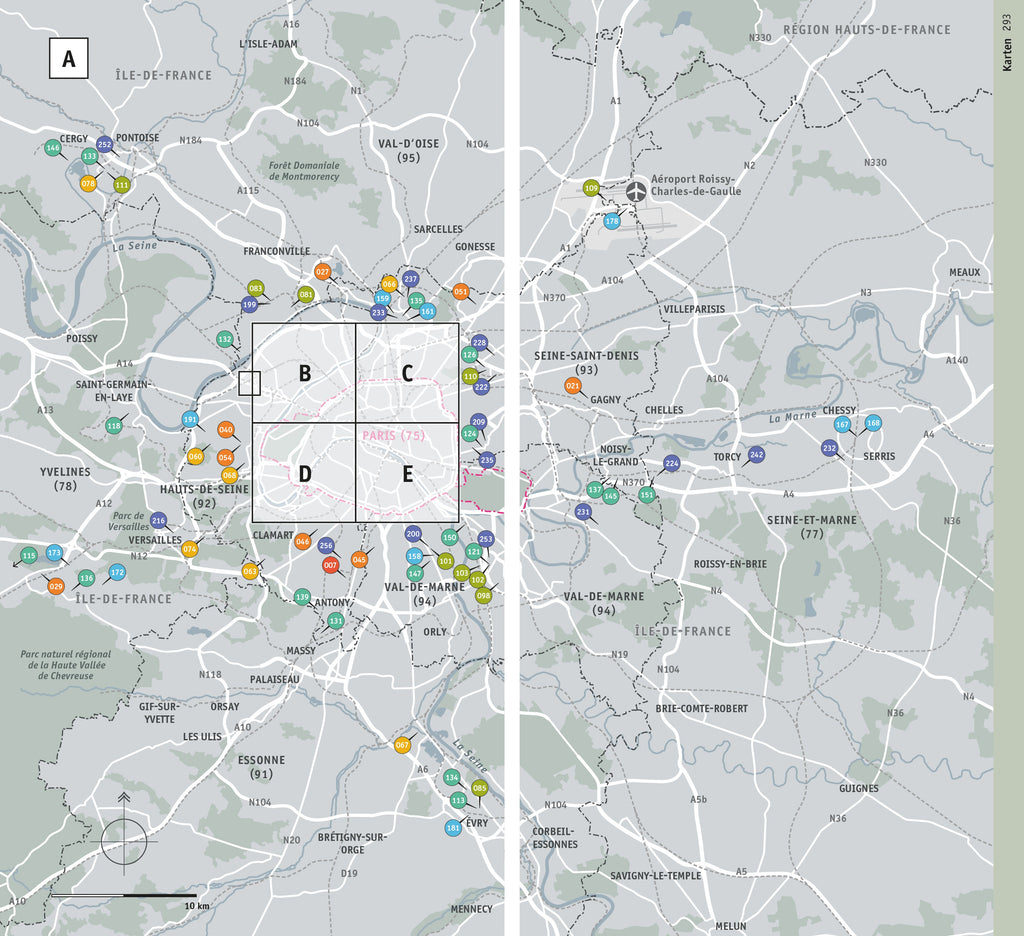Click the orange pin 029 in Yvelines

pos(56,586)
